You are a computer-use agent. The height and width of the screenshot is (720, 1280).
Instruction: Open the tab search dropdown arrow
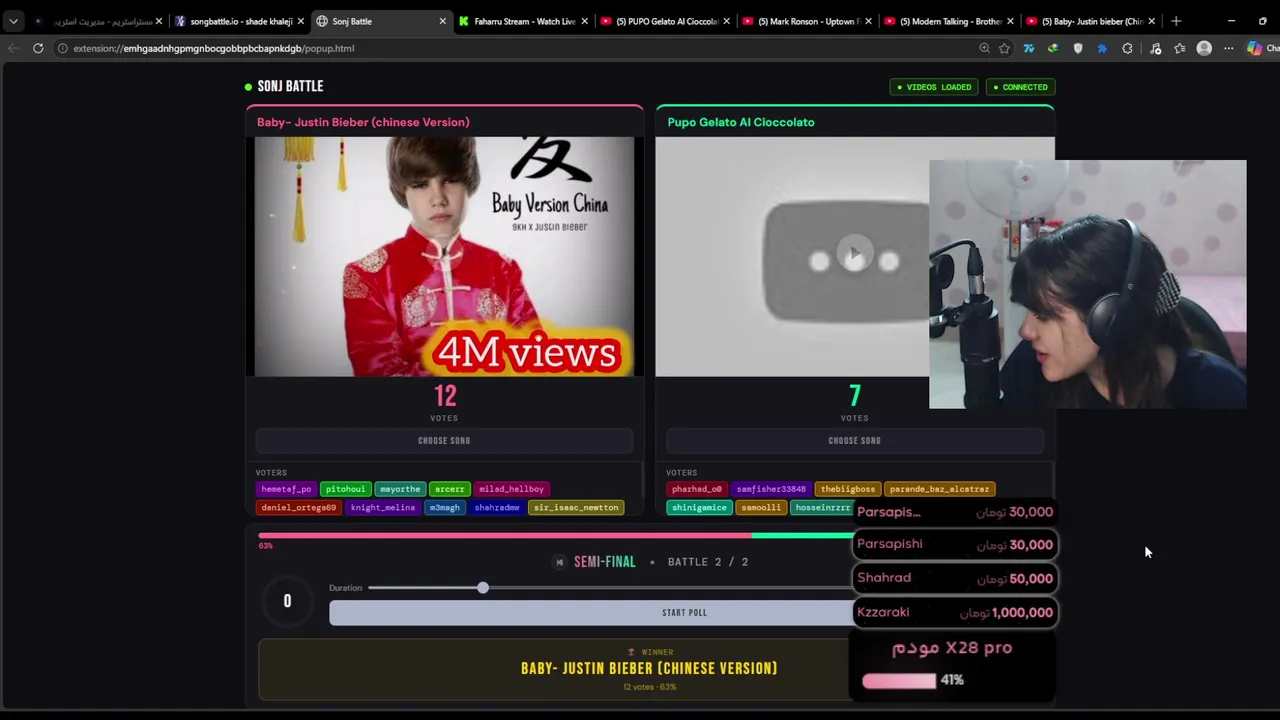[13, 21]
